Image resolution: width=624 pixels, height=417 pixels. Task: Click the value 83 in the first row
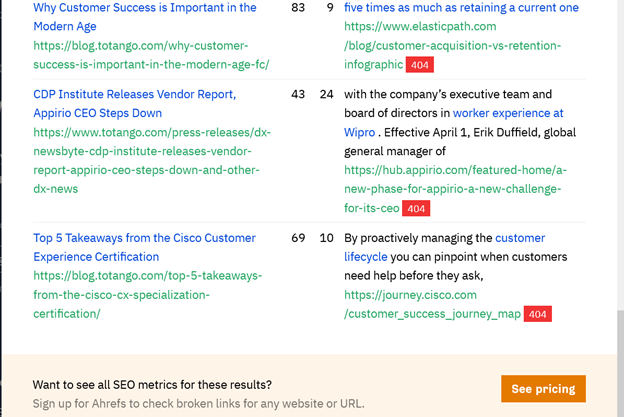point(298,8)
